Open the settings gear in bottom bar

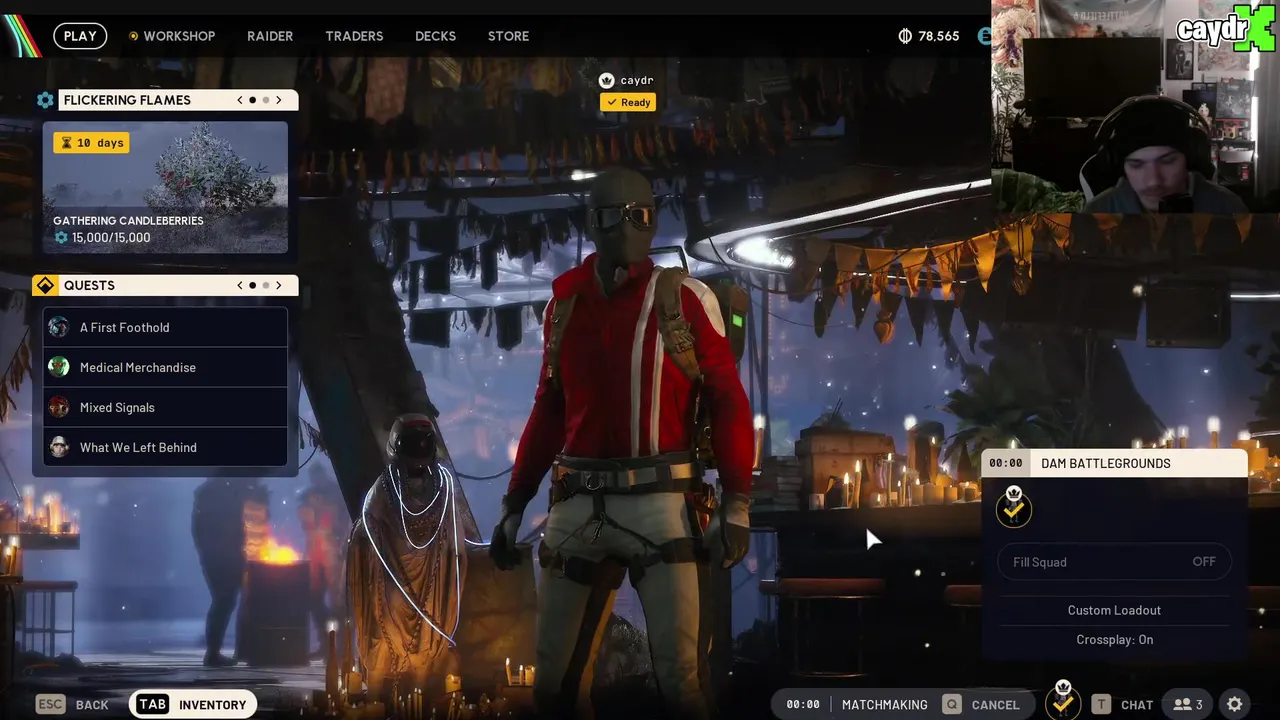pos(1235,704)
